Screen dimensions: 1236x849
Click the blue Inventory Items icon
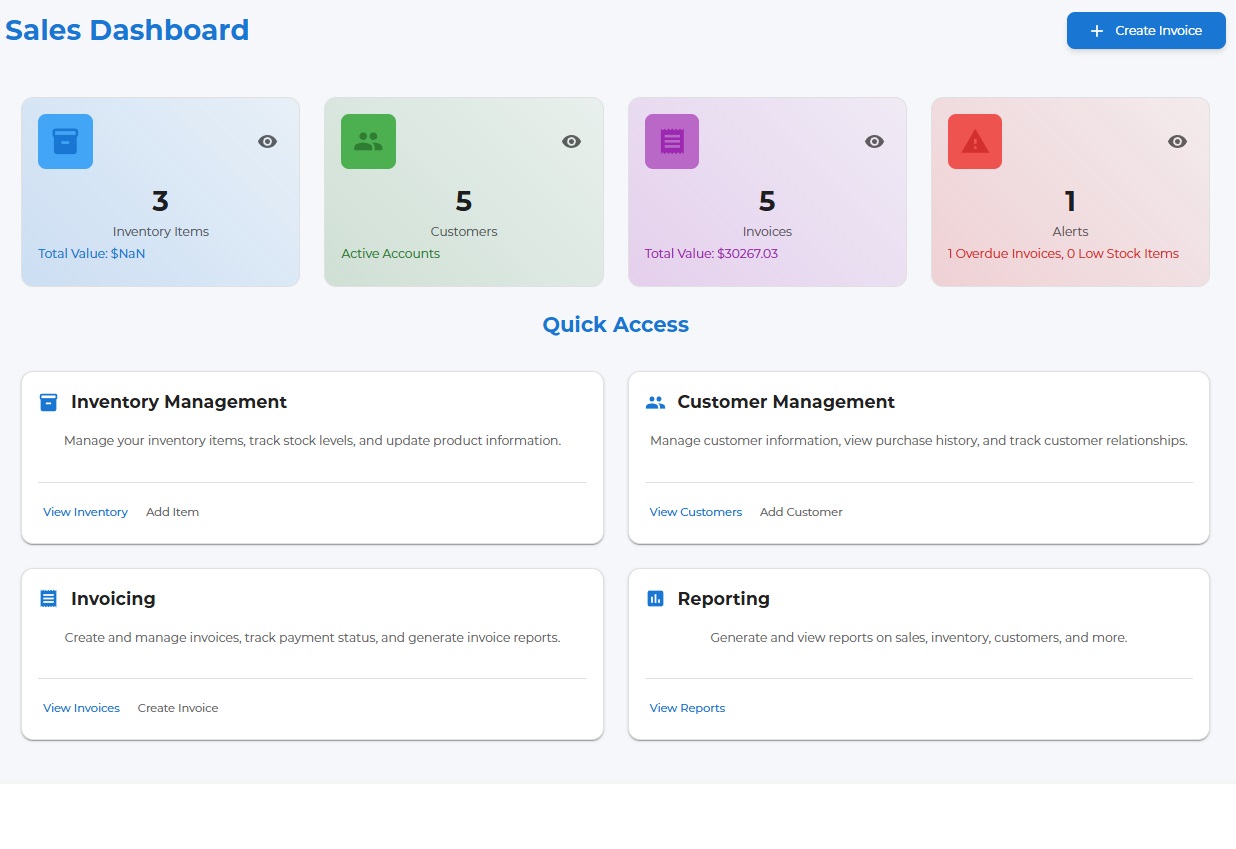(64, 141)
